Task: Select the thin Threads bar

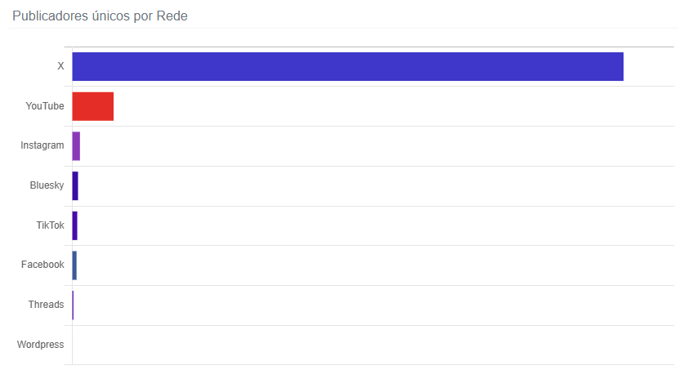Action: coord(73,305)
